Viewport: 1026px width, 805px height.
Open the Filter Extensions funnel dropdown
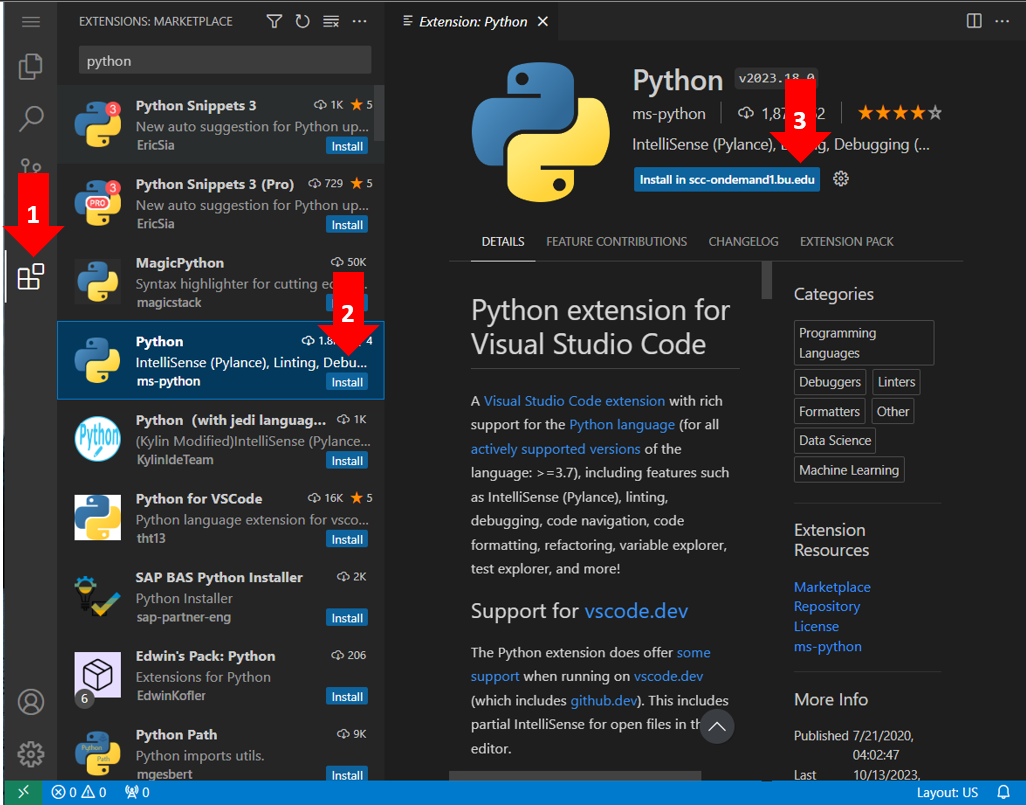(274, 20)
